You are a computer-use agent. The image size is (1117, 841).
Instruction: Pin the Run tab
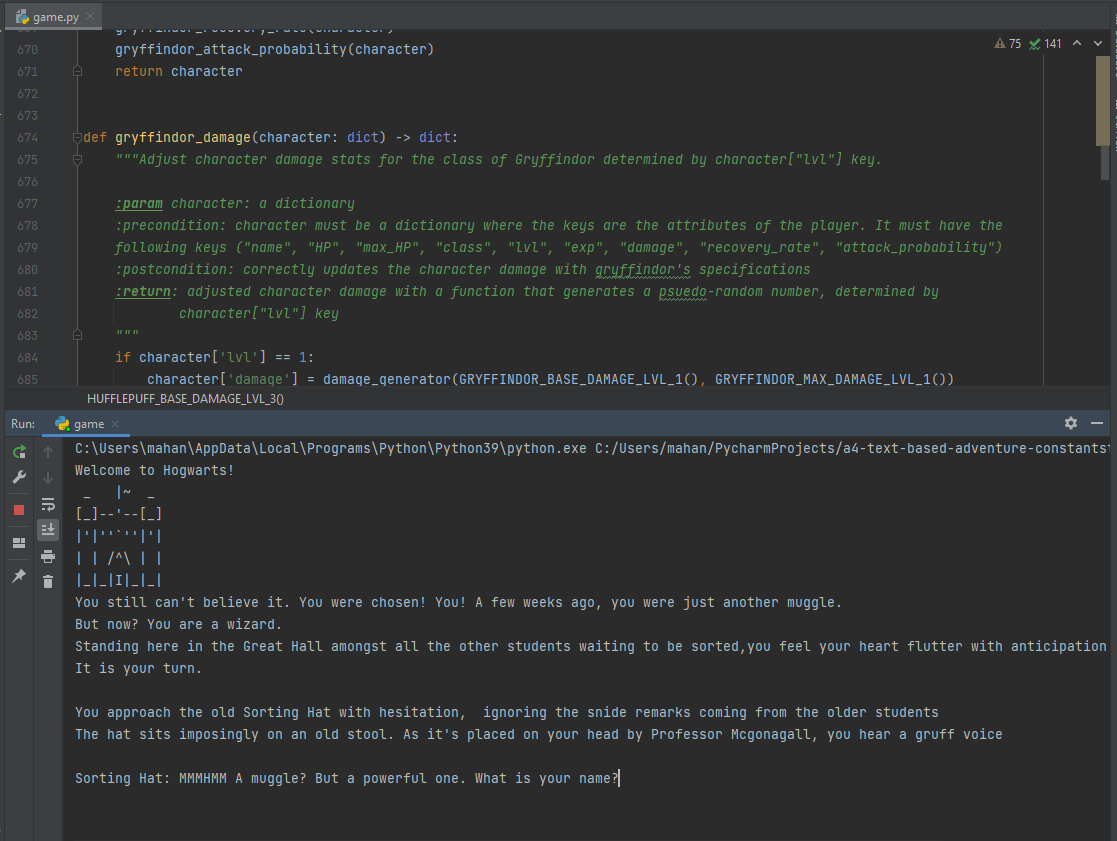tap(18, 576)
